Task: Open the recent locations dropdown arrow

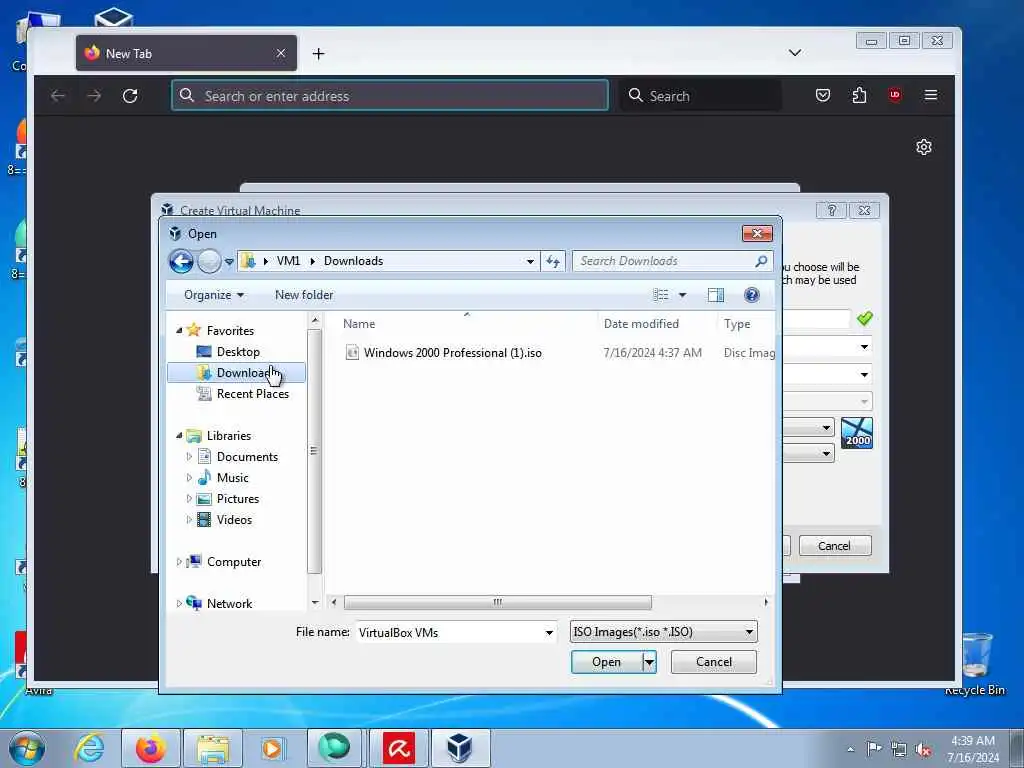Action: tap(229, 262)
